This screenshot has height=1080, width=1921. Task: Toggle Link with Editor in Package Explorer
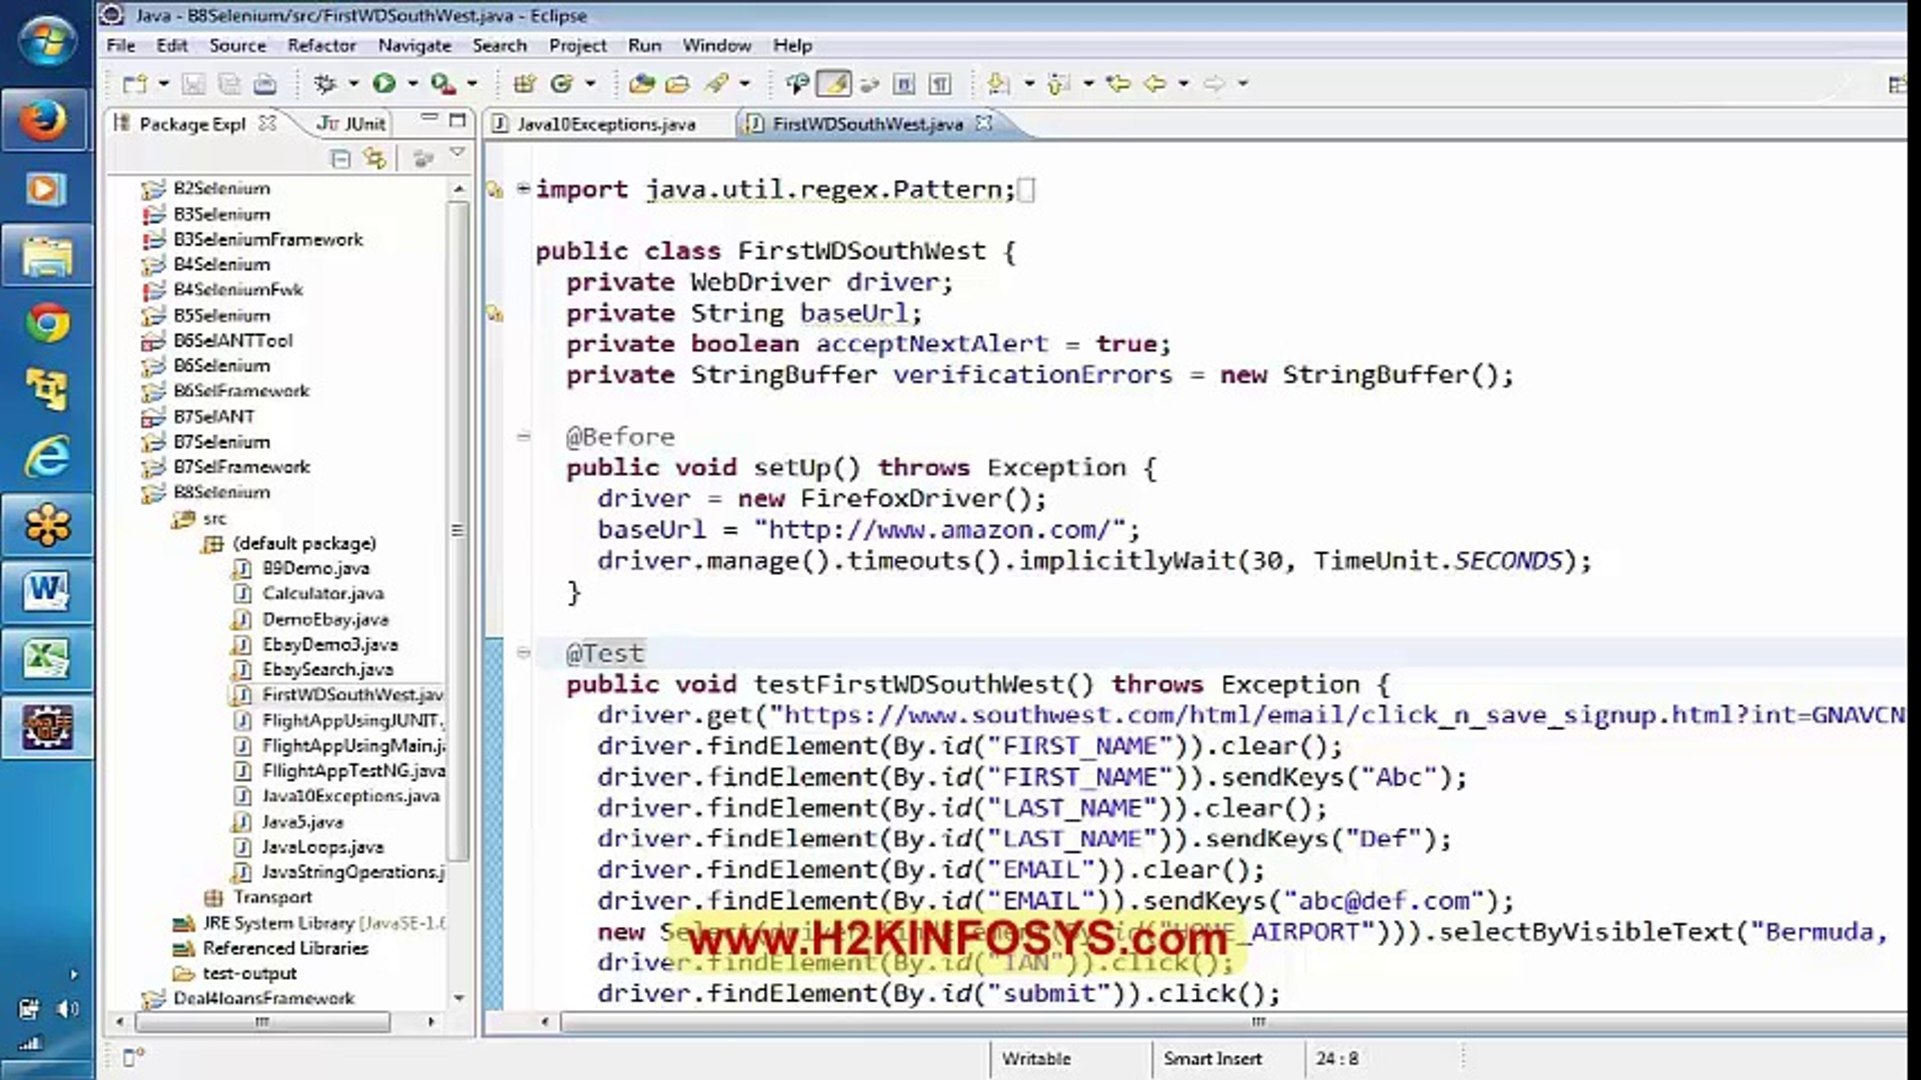tap(375, 158)
